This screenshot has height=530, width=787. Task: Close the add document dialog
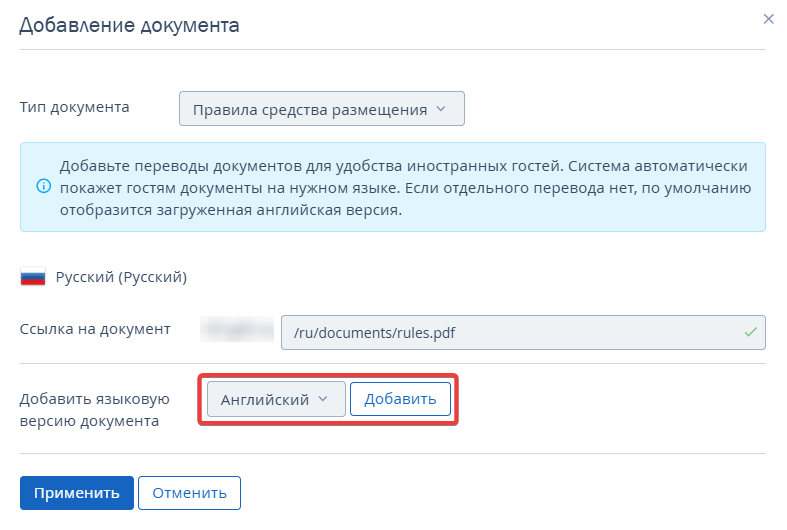768,19
